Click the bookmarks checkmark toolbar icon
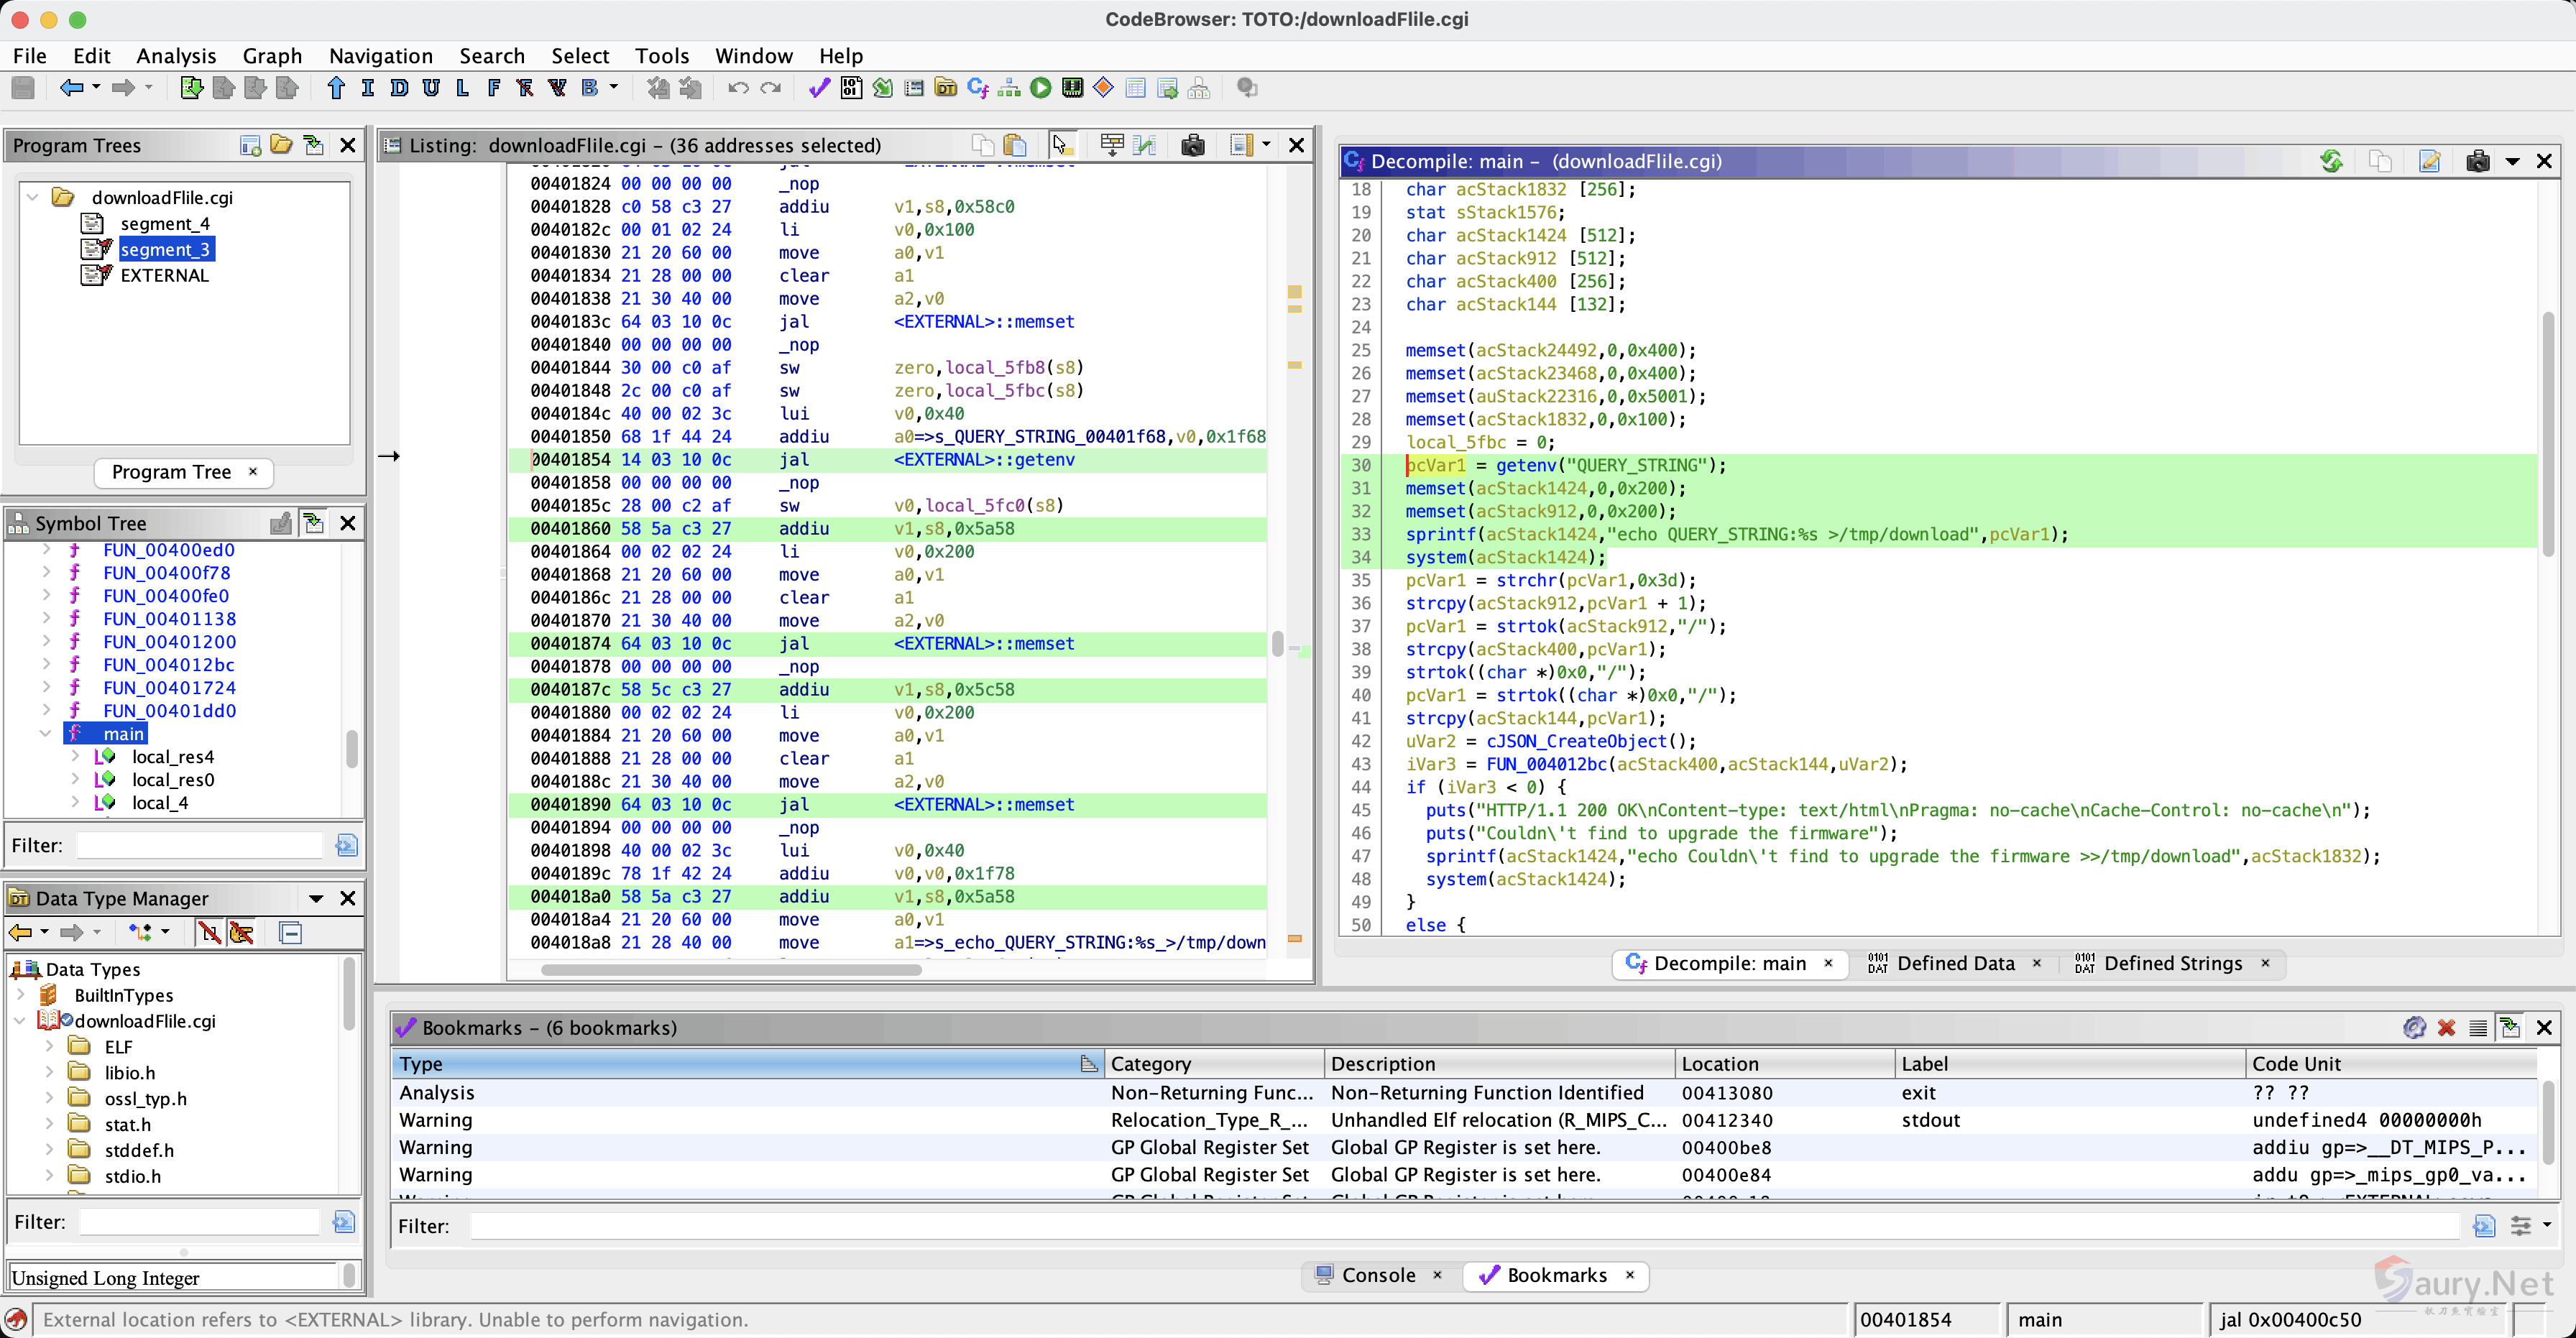 (x=819, y=88)
